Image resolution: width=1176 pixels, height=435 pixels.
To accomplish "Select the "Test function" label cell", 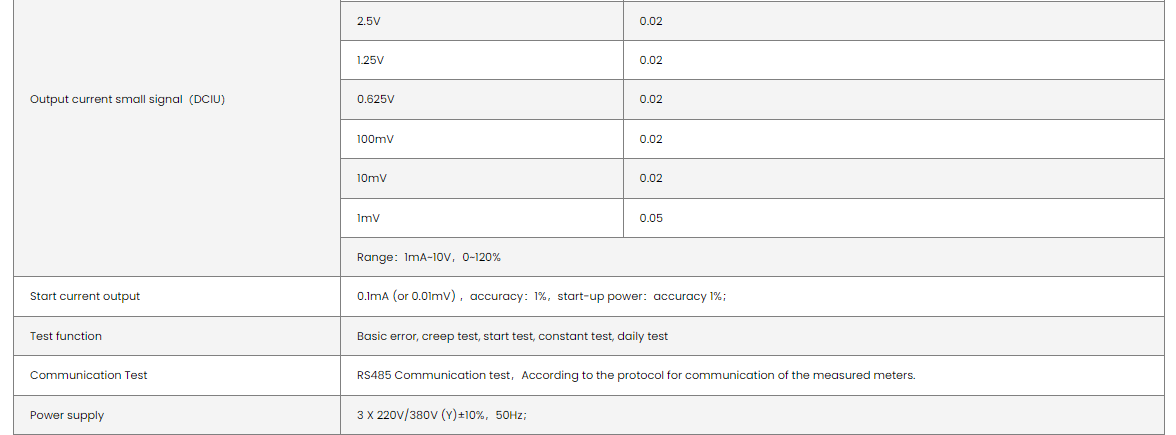I will point(66,336).
